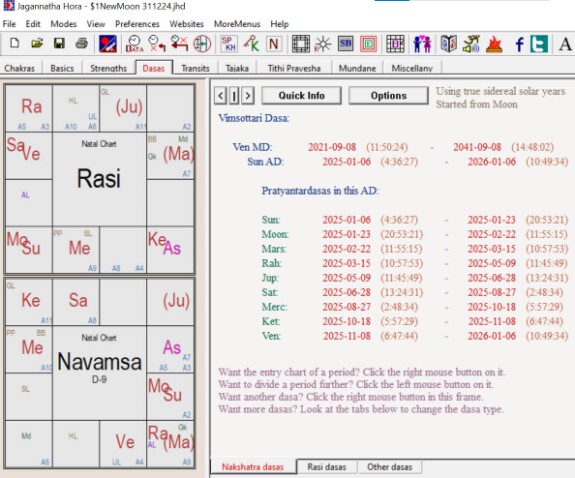Open the birth DATA clock icon
Screen dimensions: 575x478
click(x=134, y=44)
